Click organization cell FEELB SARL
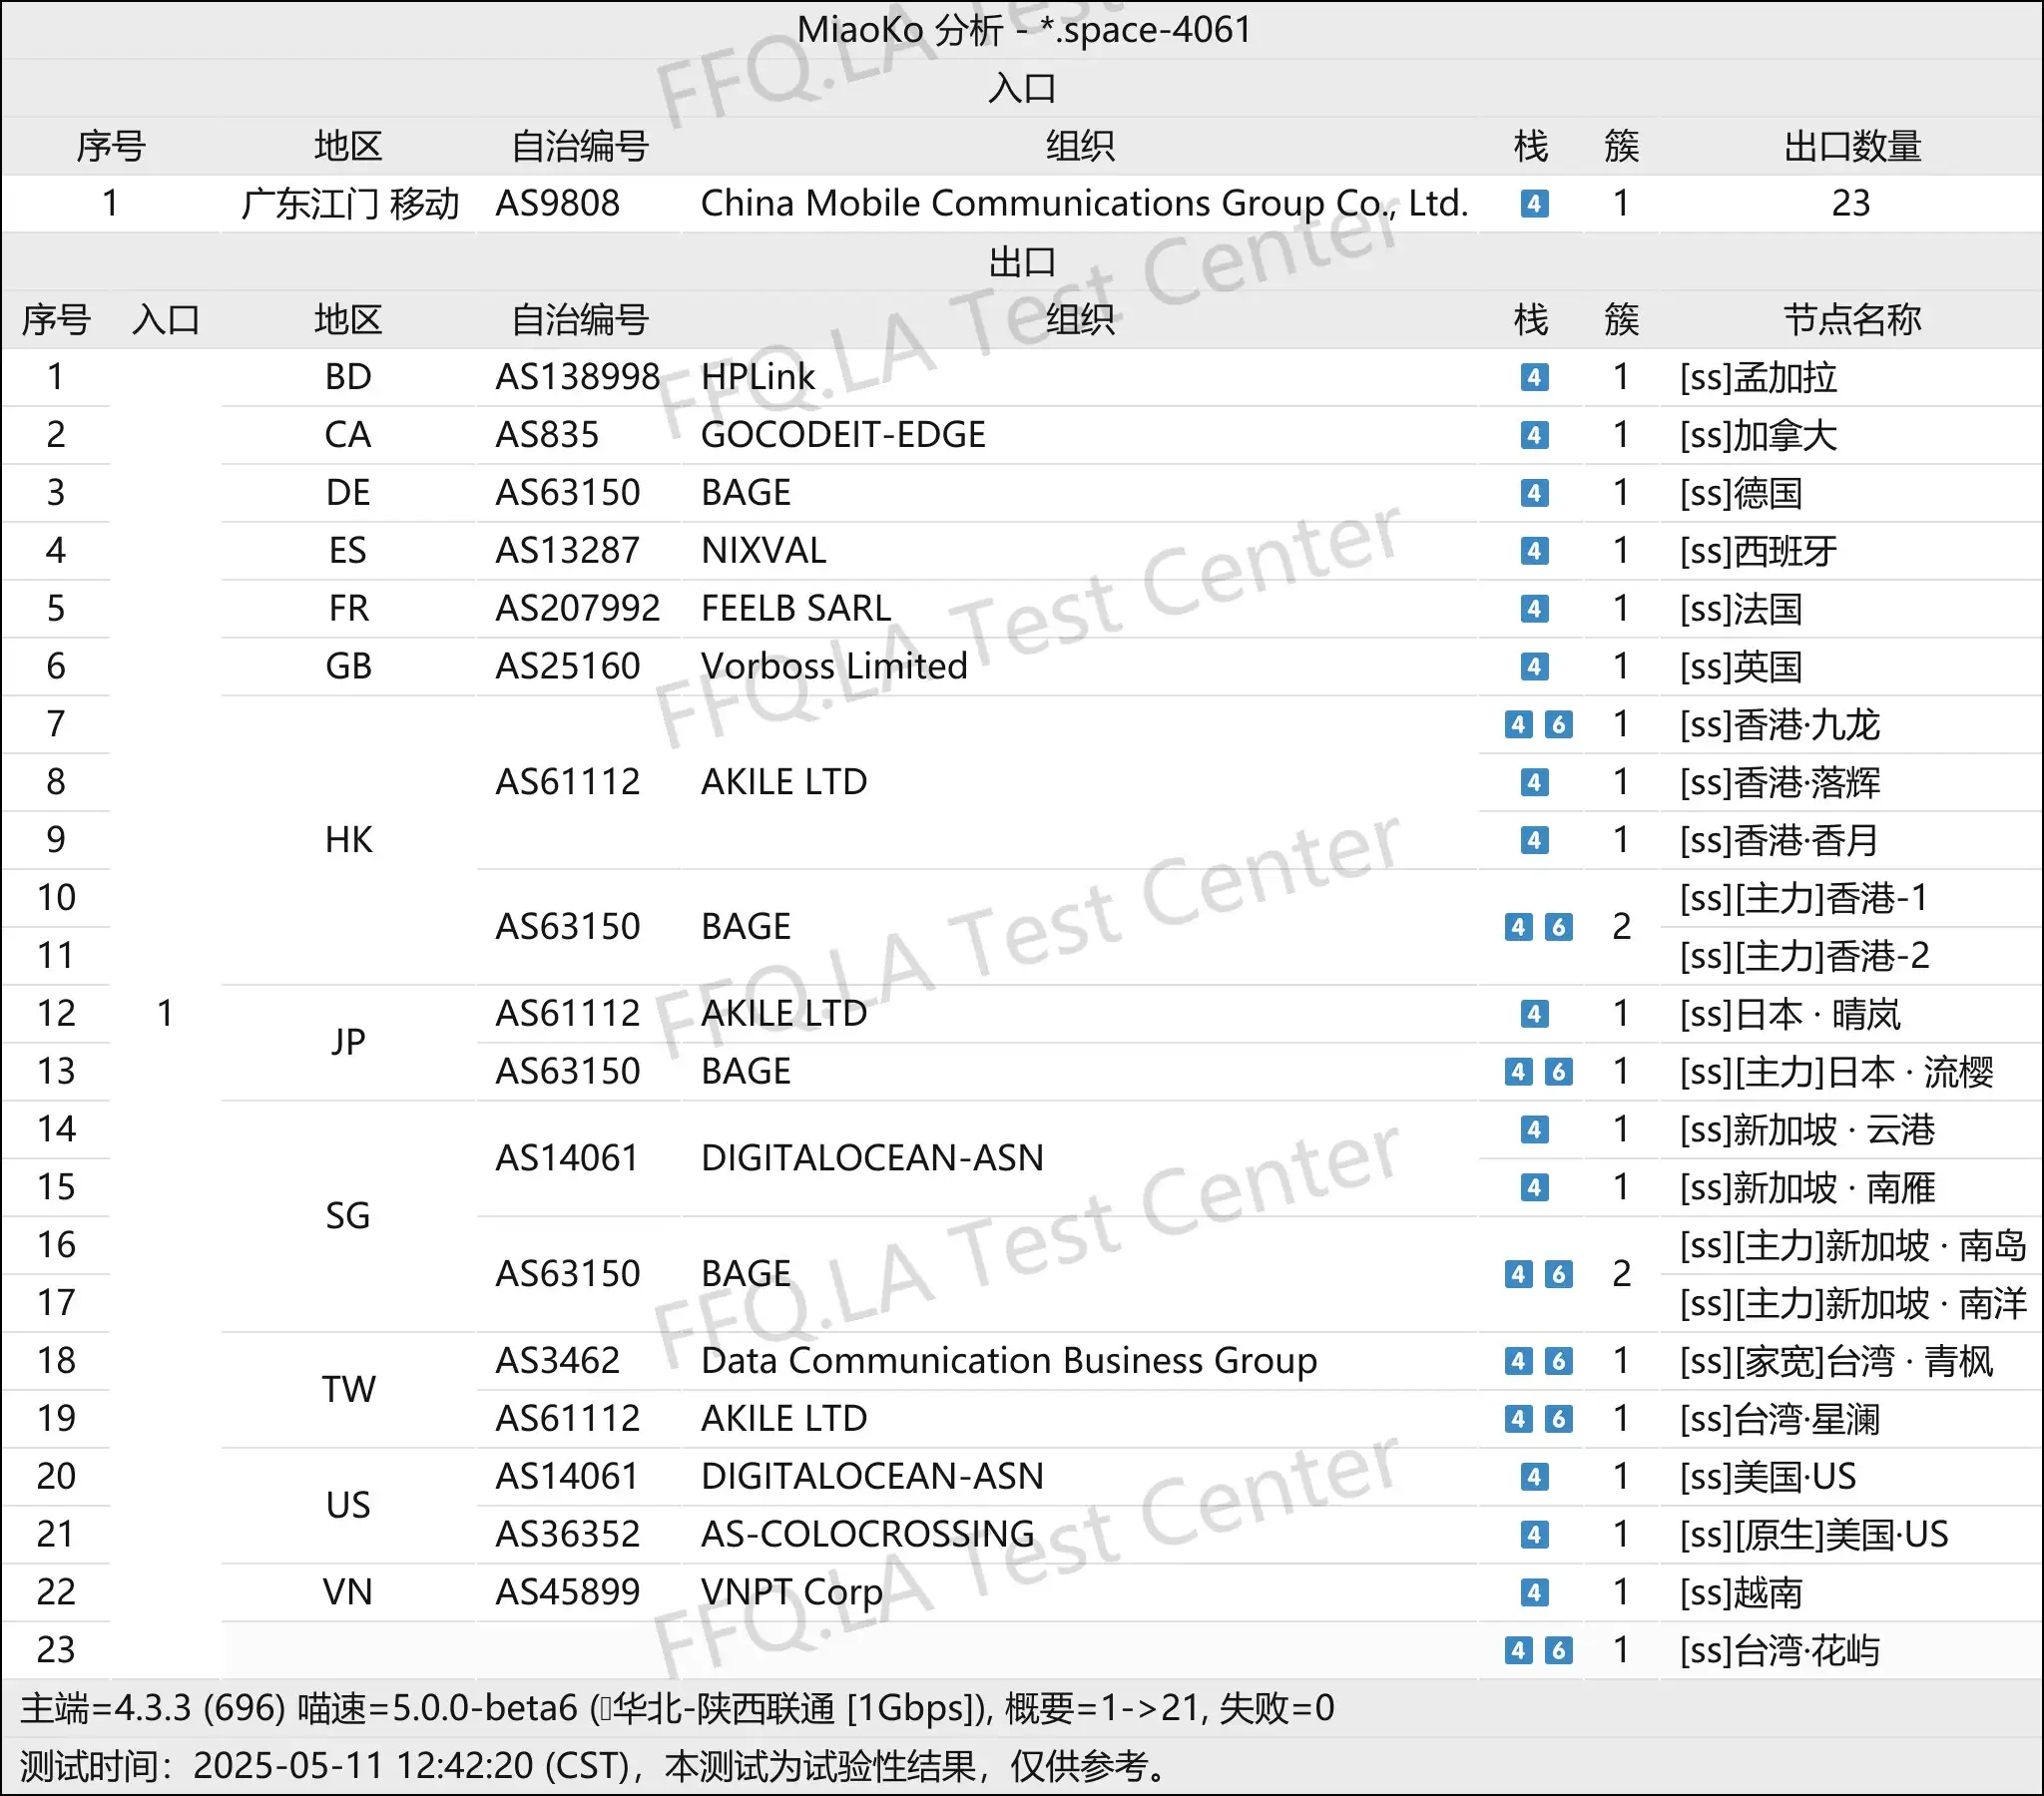Image resolution: width=2044 pixels, height=1796 pixels. point(796,609)
